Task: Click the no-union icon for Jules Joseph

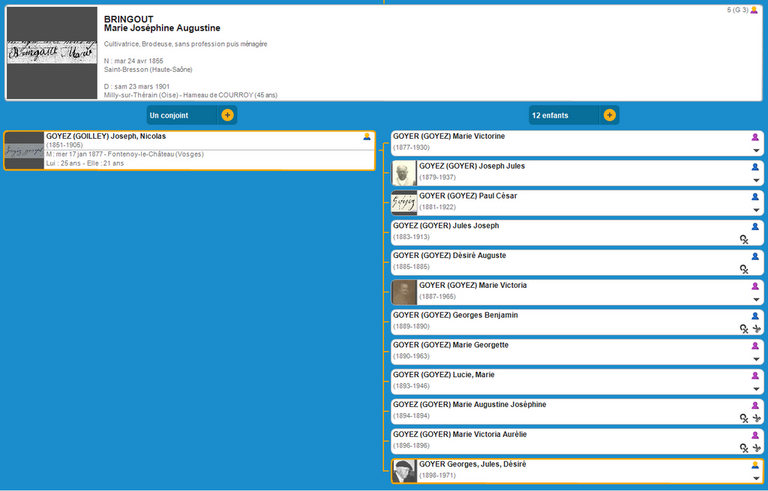Action: pos(744,239)
